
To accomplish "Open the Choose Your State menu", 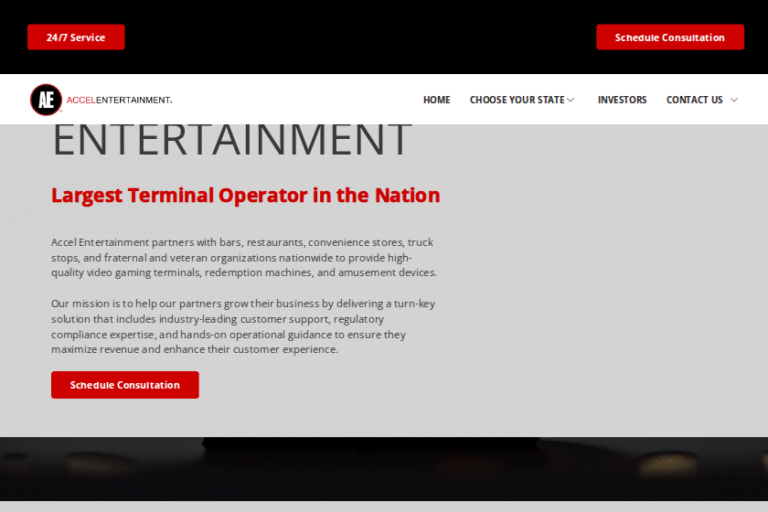I will point(517,100).
